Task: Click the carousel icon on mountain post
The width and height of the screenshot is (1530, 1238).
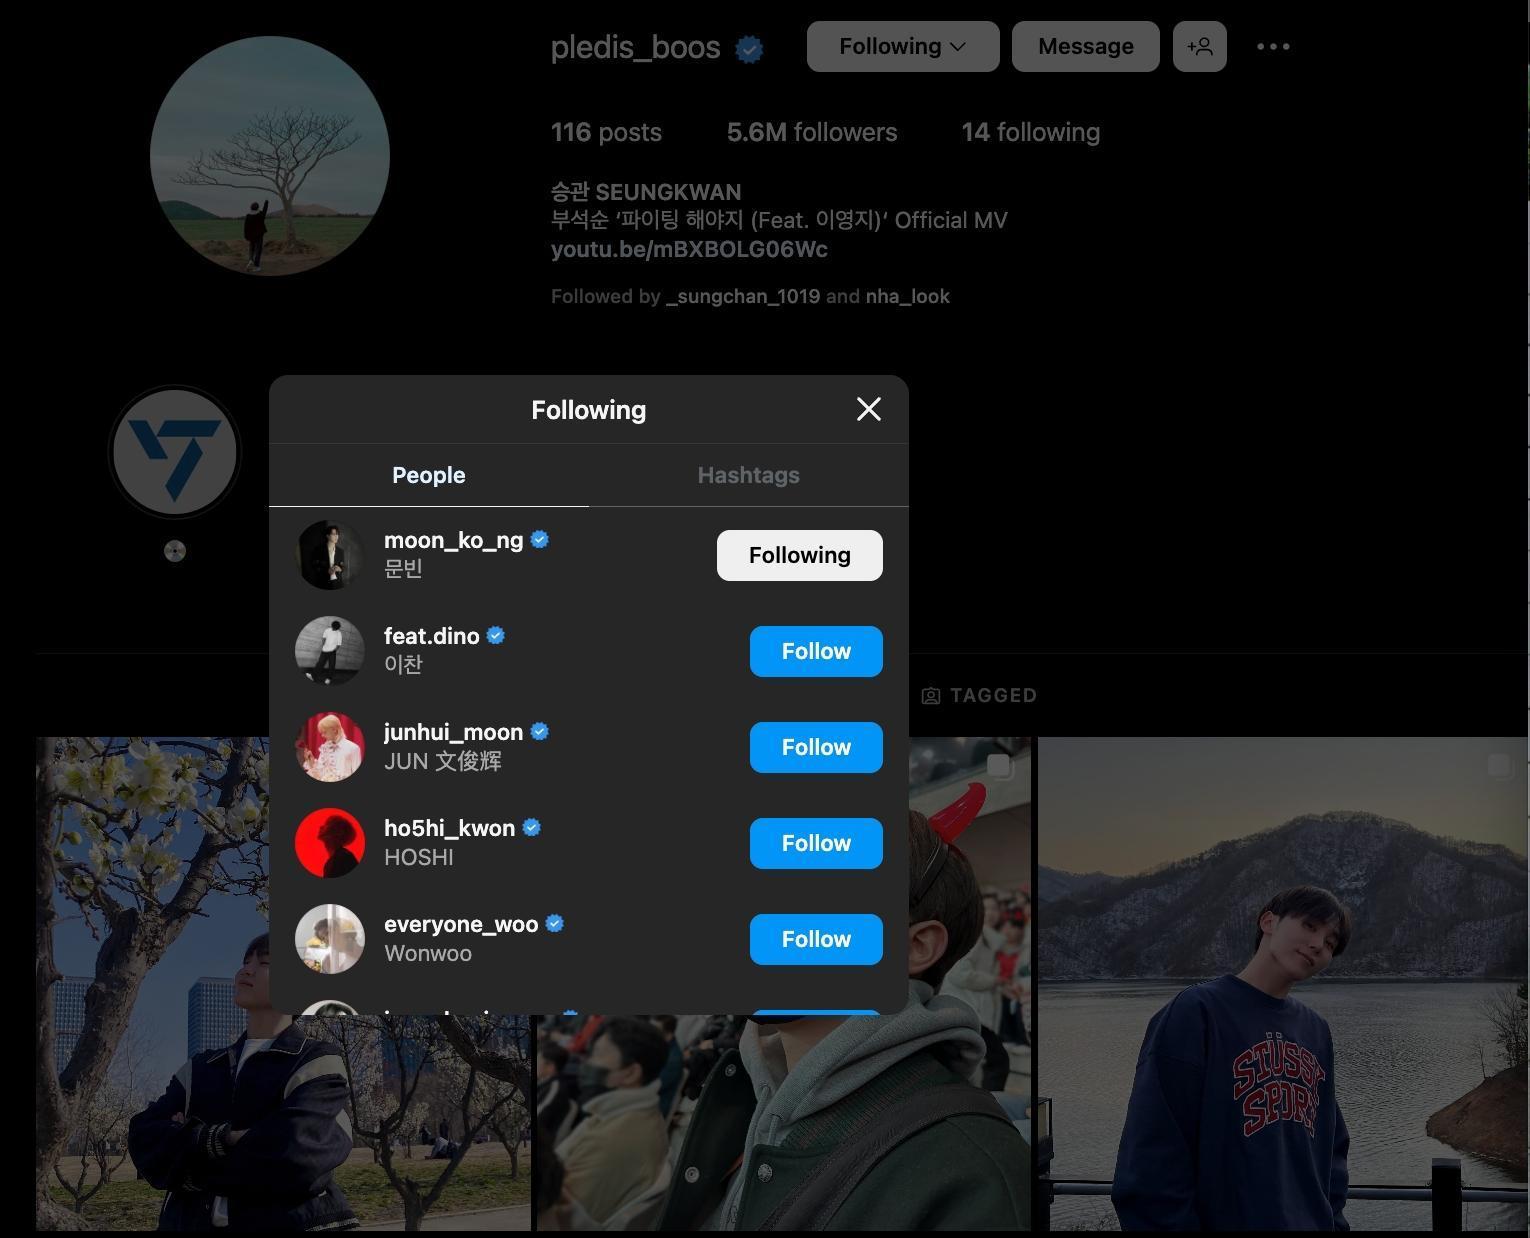Action: [x=1499, y=766]
